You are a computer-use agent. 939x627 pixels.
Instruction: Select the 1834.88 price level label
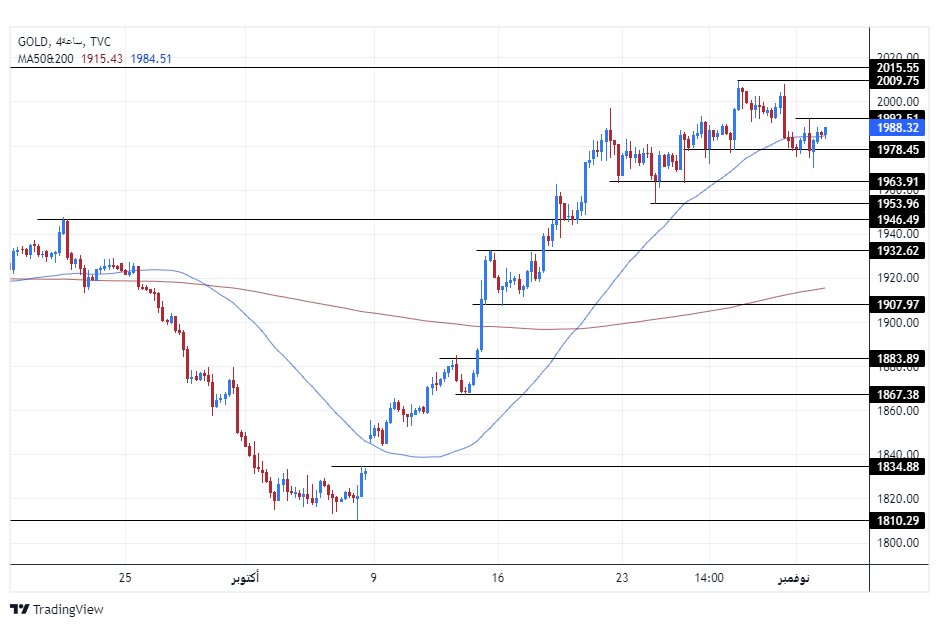tap(897, 467)
